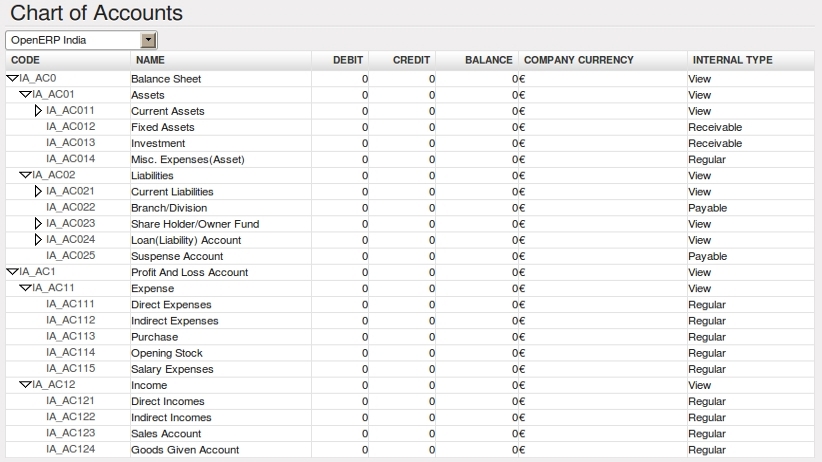Screen dimensions: 822x462
Task: Expand the IA_AC011 Current Assets node
Action: click(x=38, y=111)
